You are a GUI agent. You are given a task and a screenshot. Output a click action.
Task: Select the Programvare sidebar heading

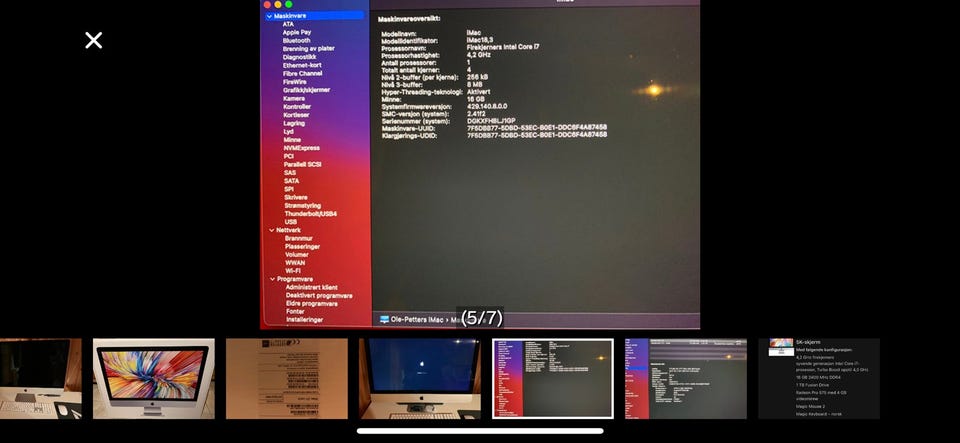click(x=294, y=279)
